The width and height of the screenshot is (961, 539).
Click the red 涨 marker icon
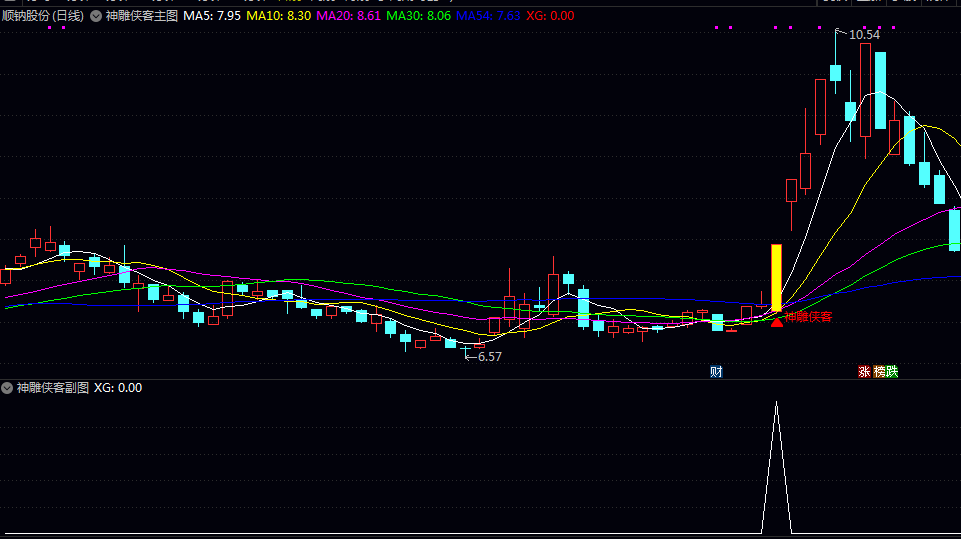click(864, 371)
